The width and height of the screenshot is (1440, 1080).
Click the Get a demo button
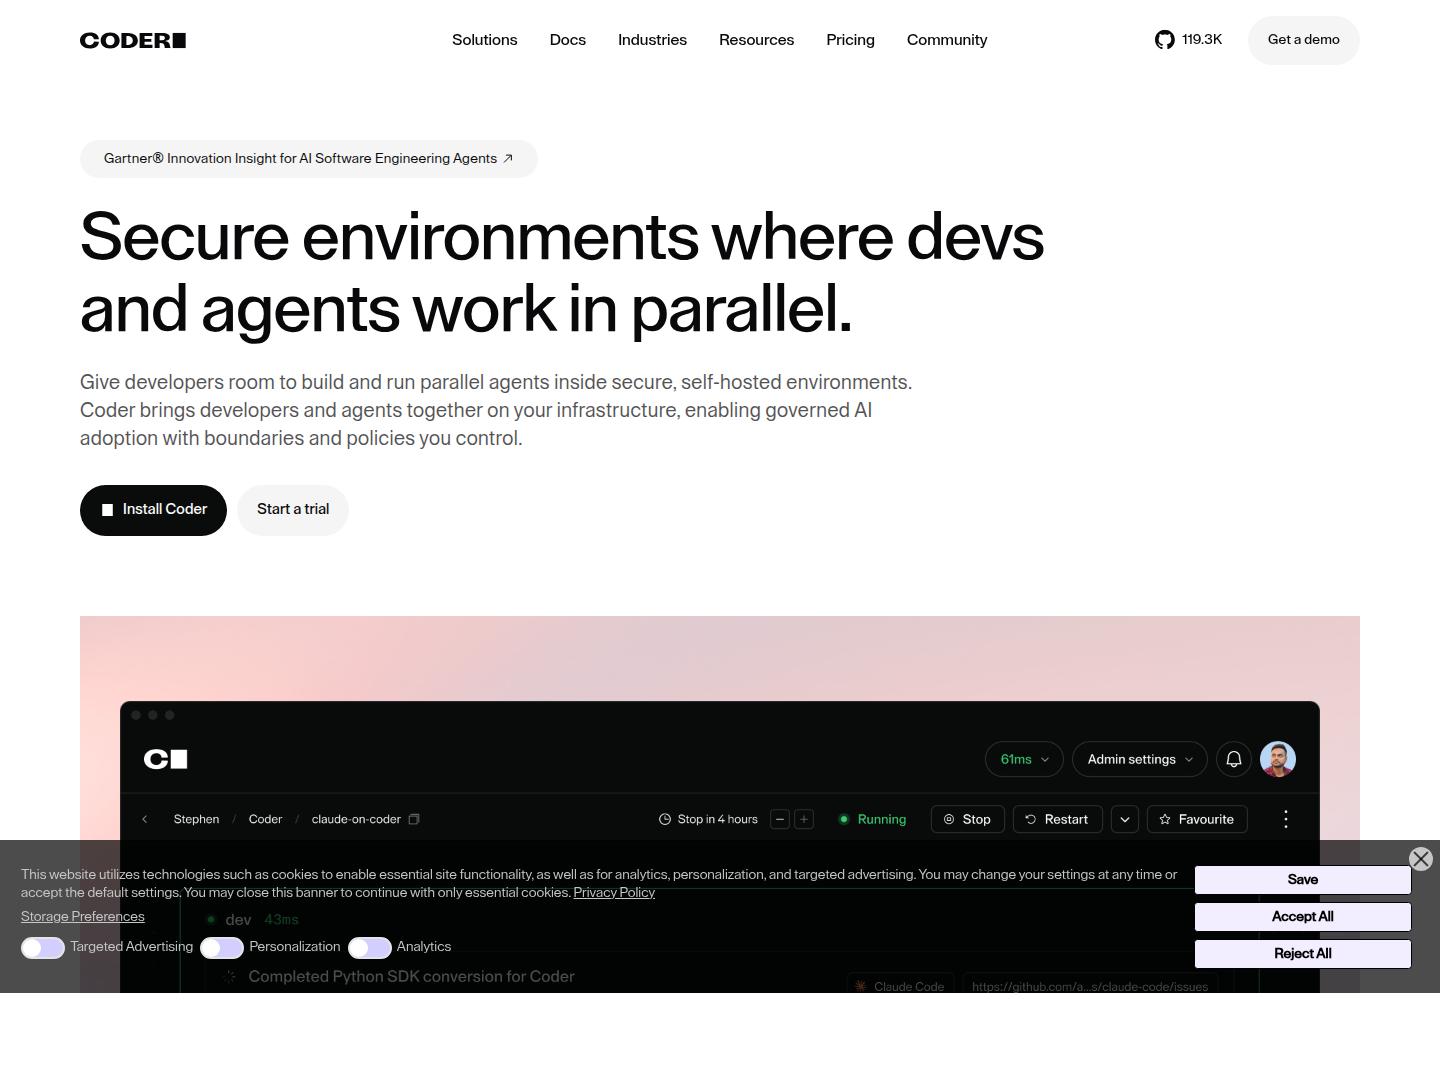point(1304,40)
